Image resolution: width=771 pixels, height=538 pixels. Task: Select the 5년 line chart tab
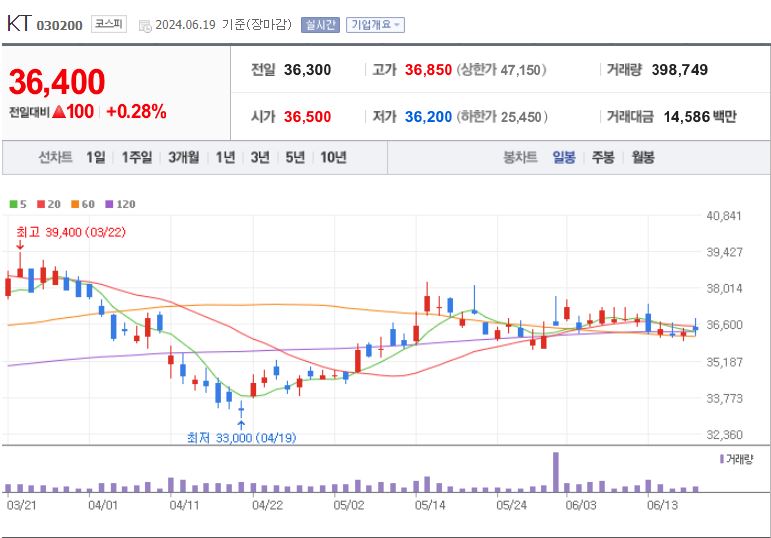295,157
